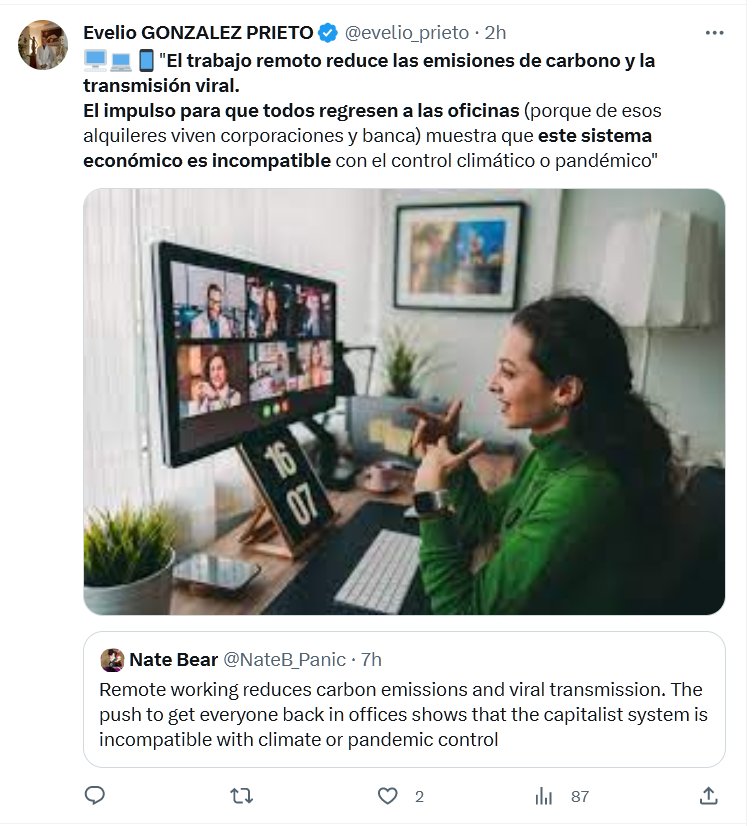
Task: Open Evelio GONZALEZ PRIETO profile name
Action: (198, 33)
